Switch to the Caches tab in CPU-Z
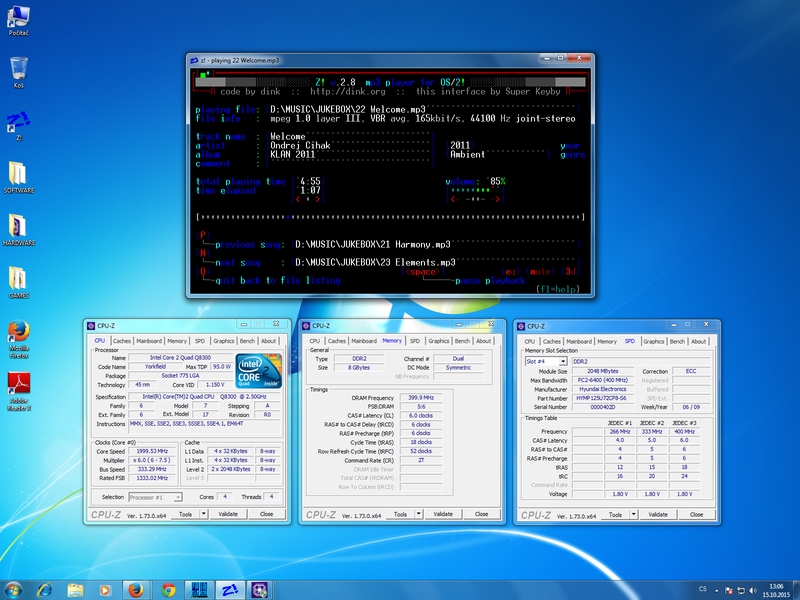 click(122, 341)
